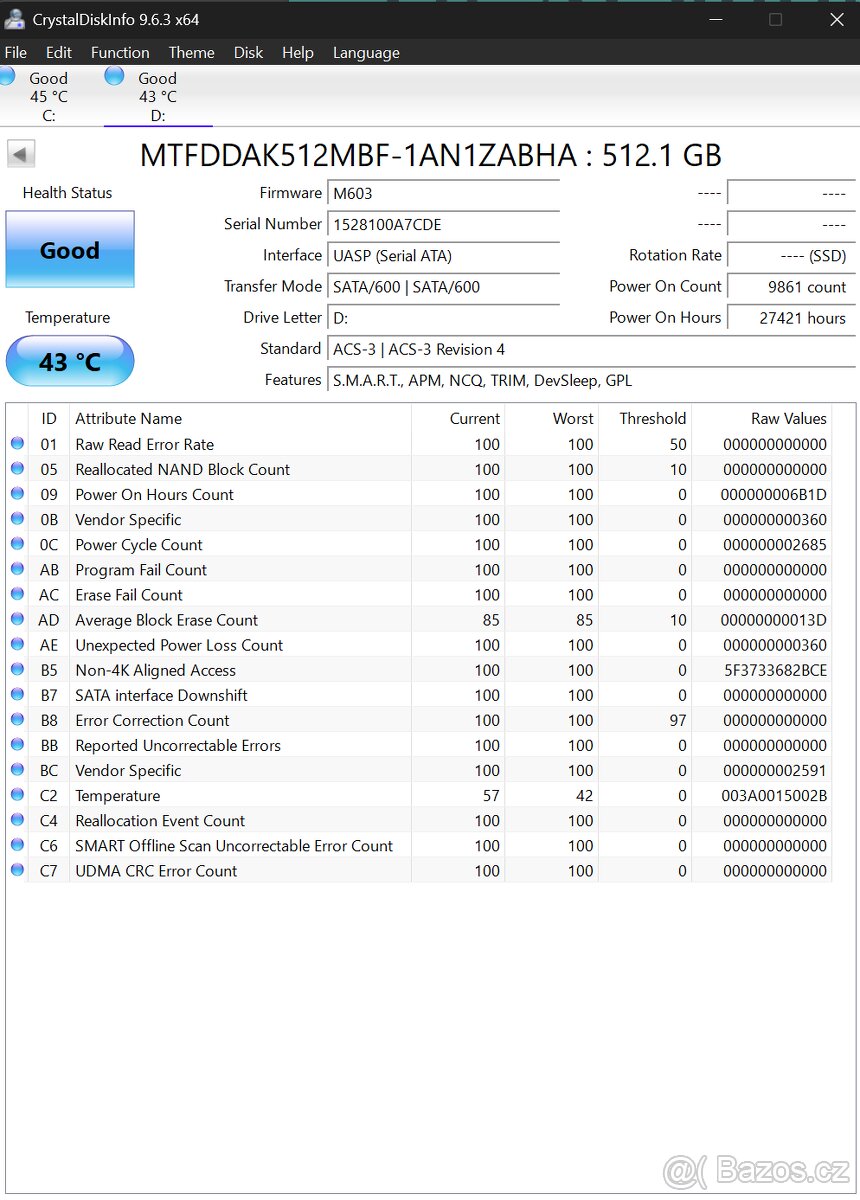Click the Power On Count value 9861 count
The image size is (860, 1200).
pos(791,286)
